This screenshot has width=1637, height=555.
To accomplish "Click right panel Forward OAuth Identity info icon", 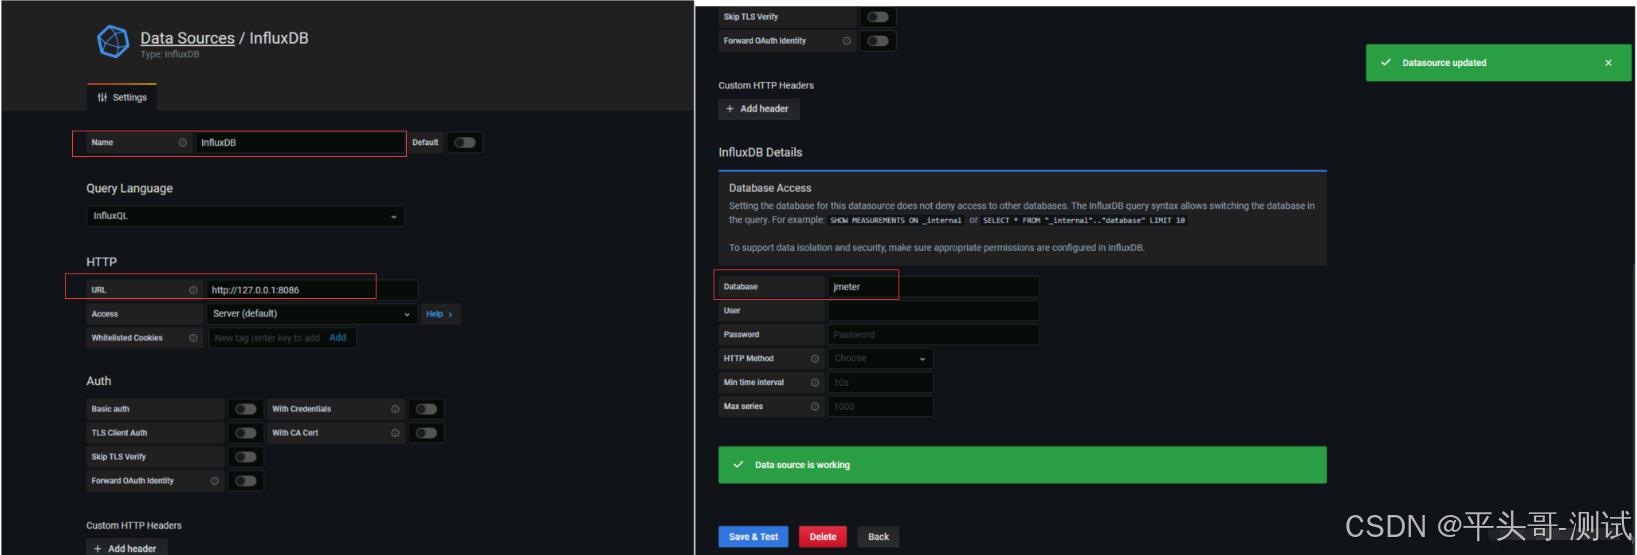I will click(847, 41).
